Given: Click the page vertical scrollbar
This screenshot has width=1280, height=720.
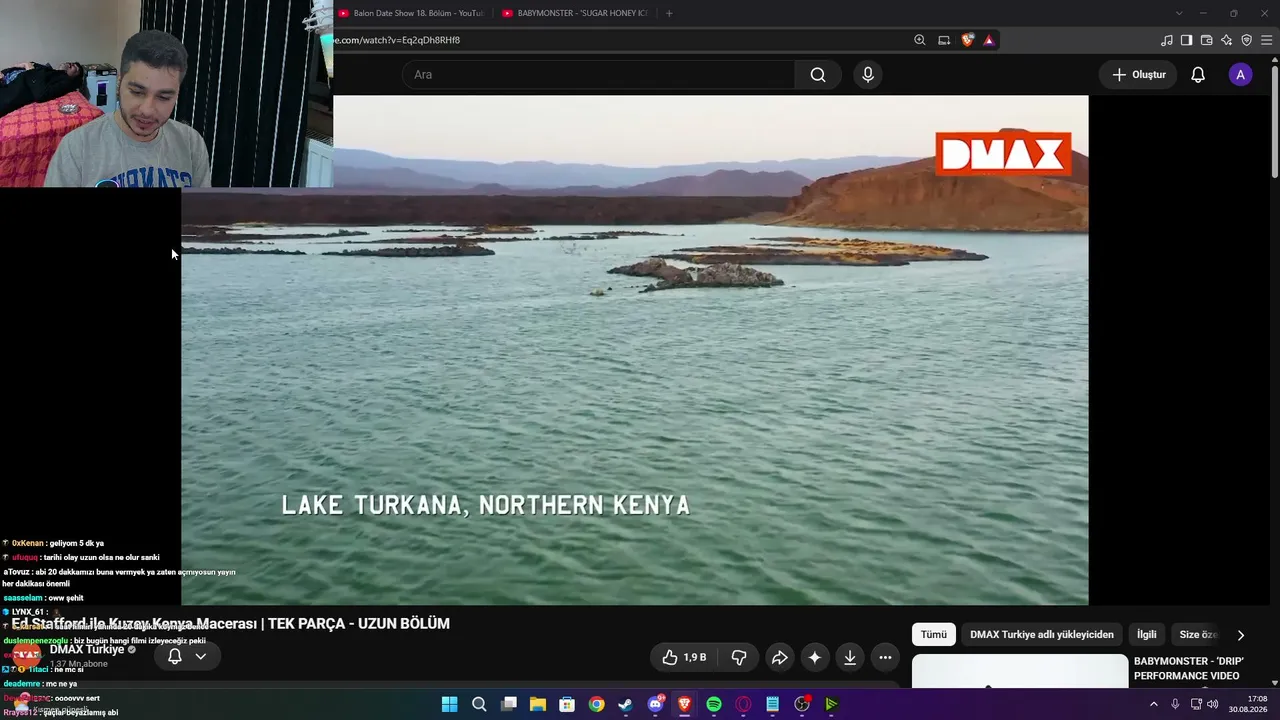Looking at the screenshot, I should [1274, 120].
